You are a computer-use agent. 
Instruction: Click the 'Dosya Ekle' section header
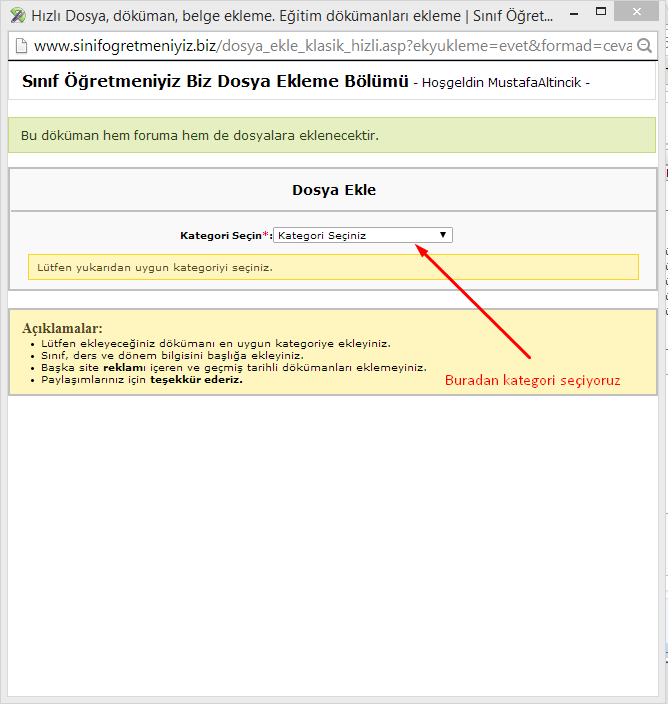(334, 190)
